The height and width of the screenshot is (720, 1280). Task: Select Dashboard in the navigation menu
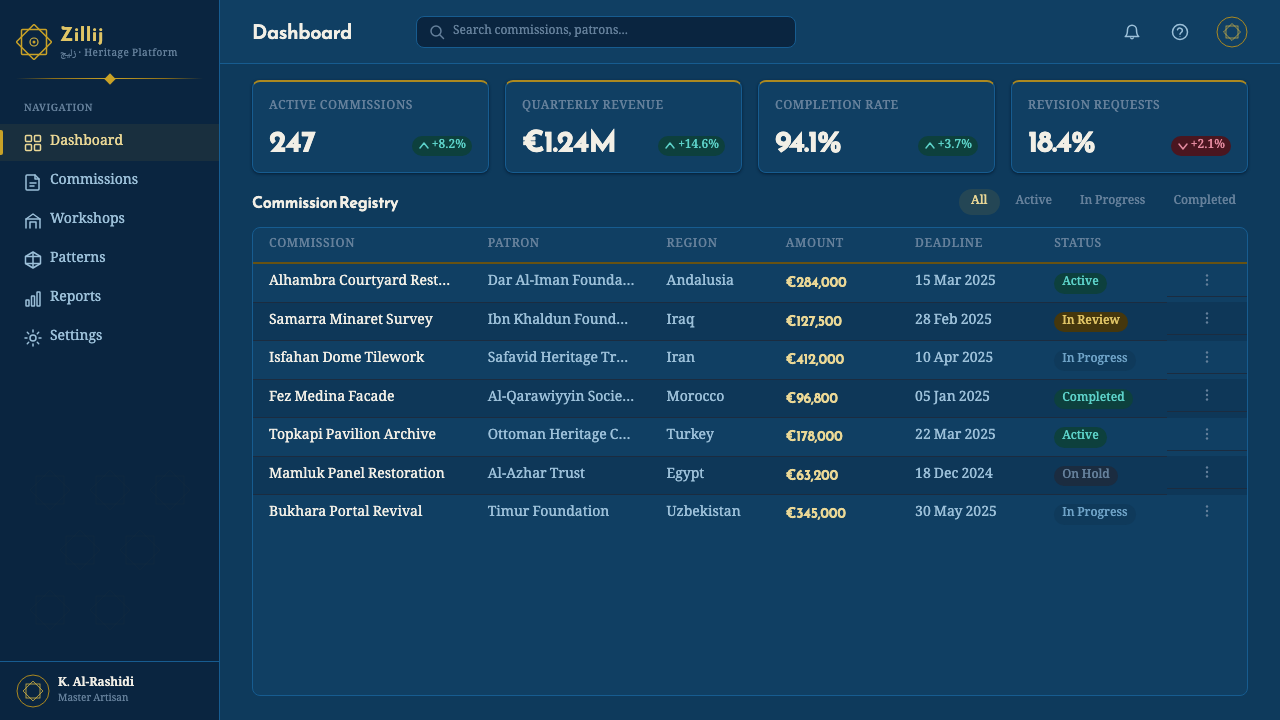[x=110, y=141]
